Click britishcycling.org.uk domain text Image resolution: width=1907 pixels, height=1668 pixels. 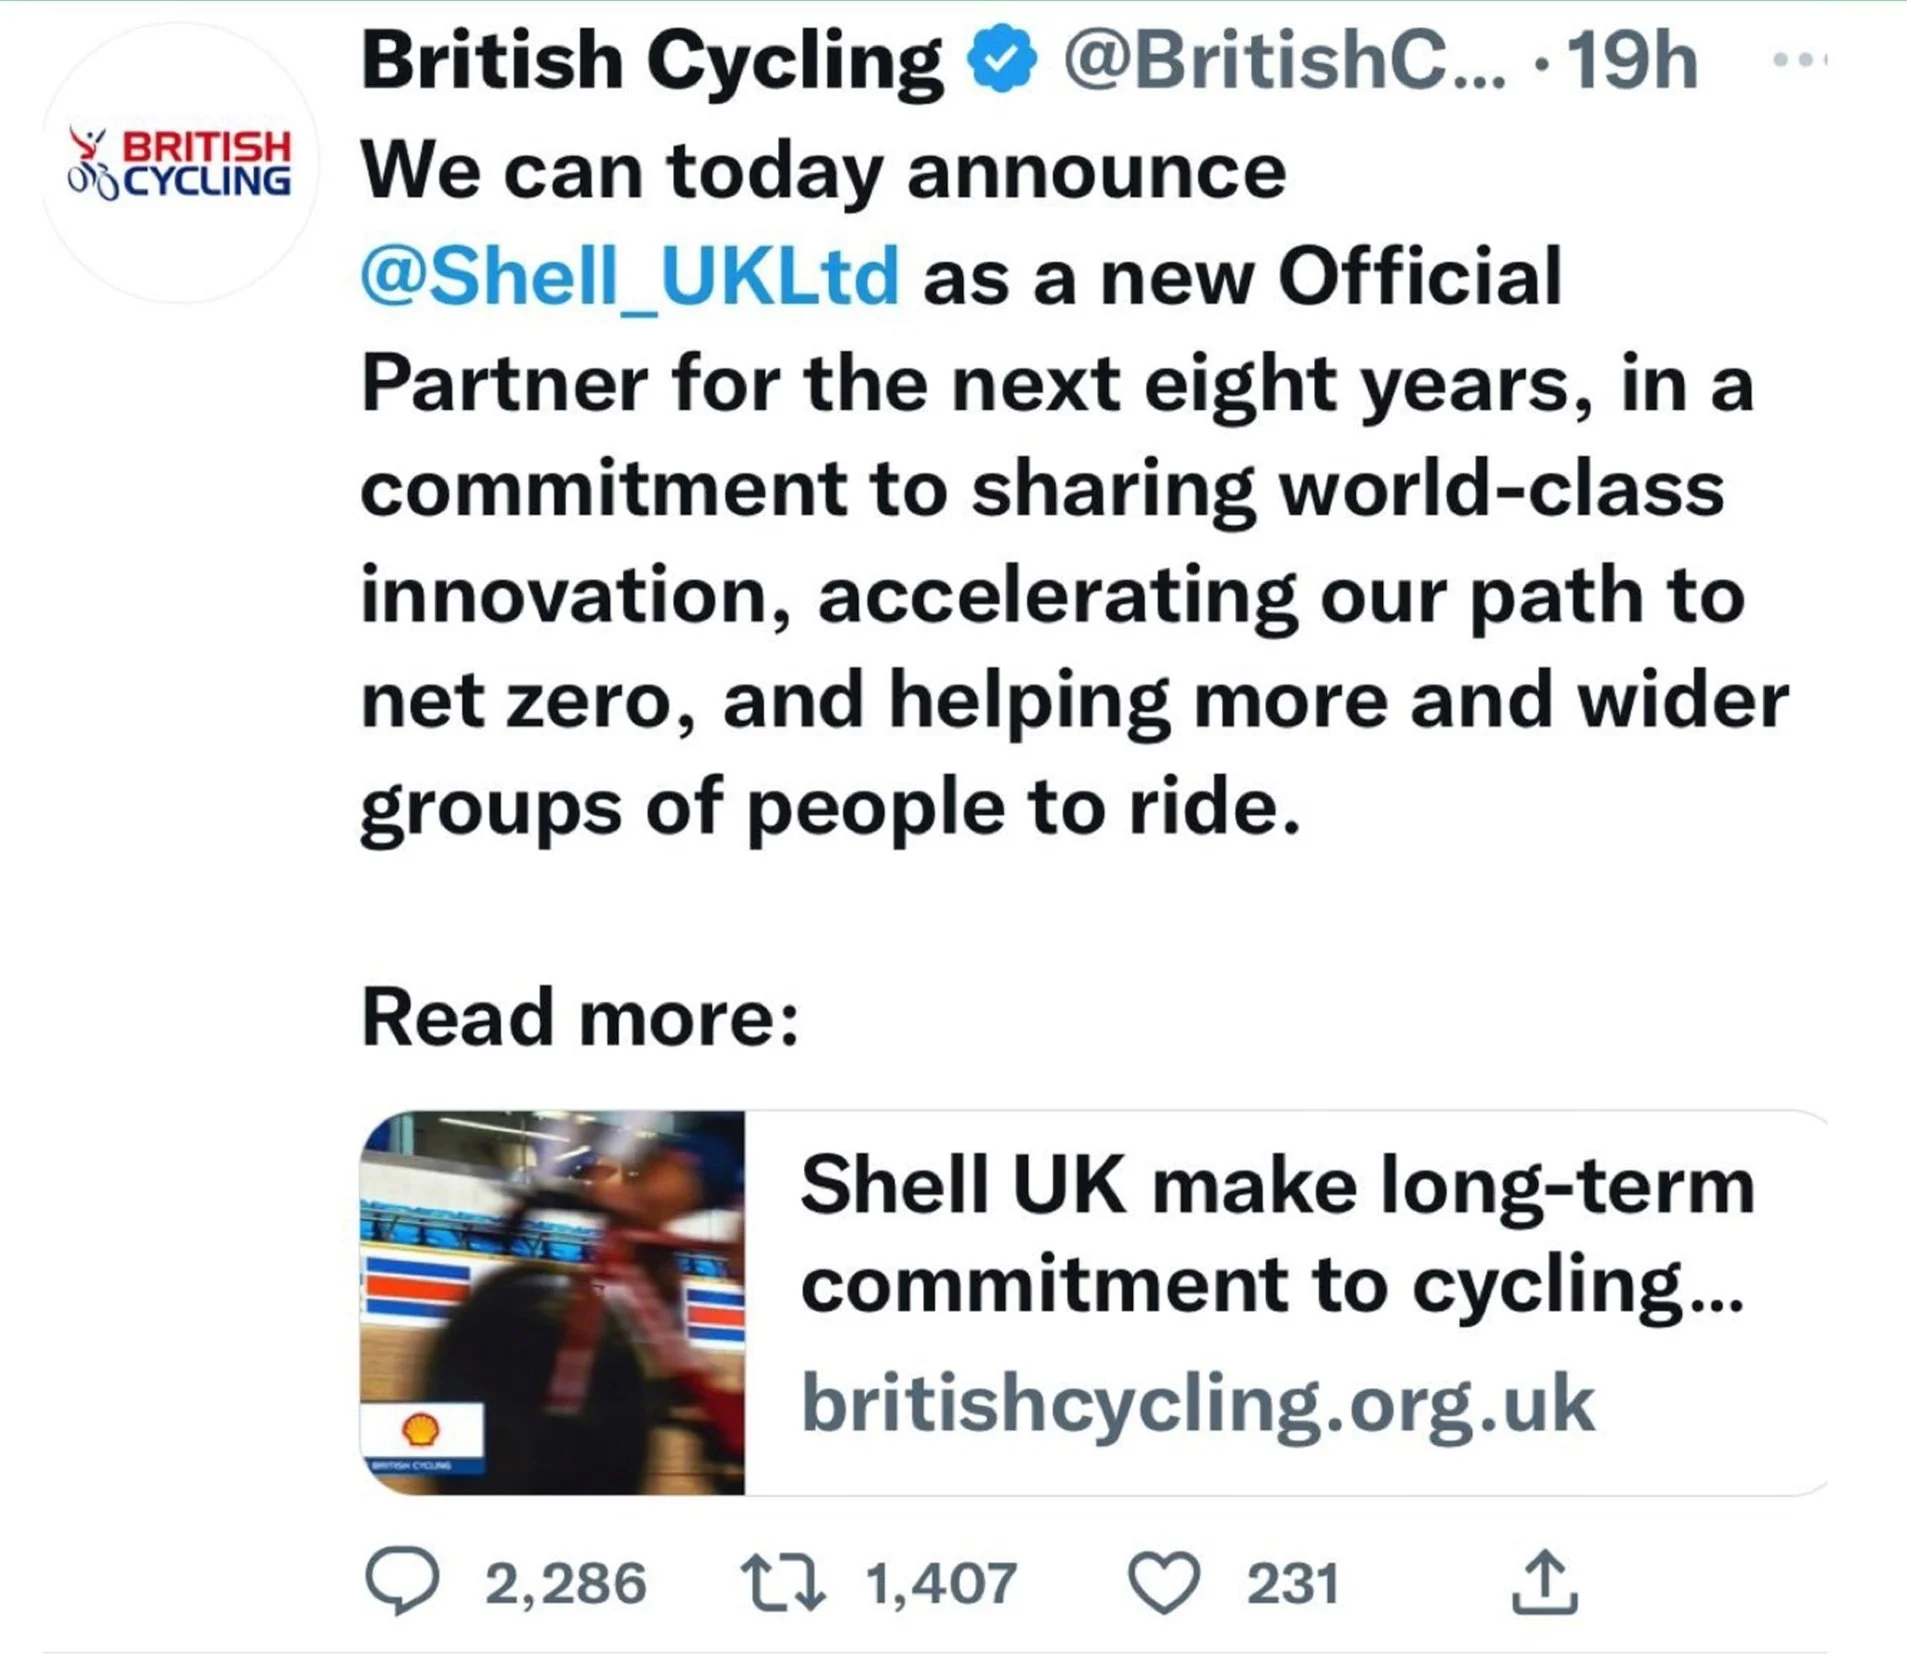point(1197,1404)
